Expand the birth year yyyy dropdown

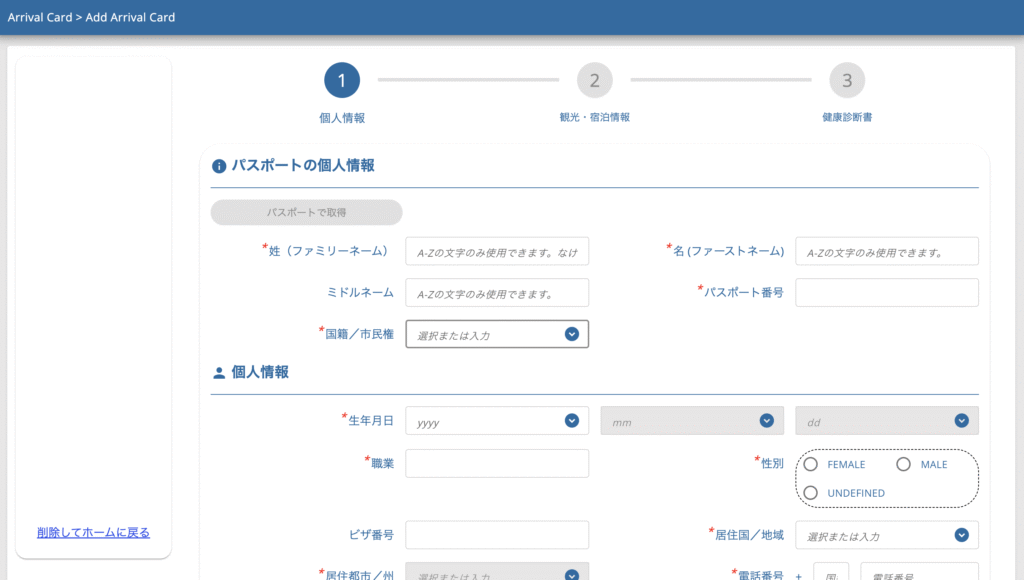coord(497,421)
